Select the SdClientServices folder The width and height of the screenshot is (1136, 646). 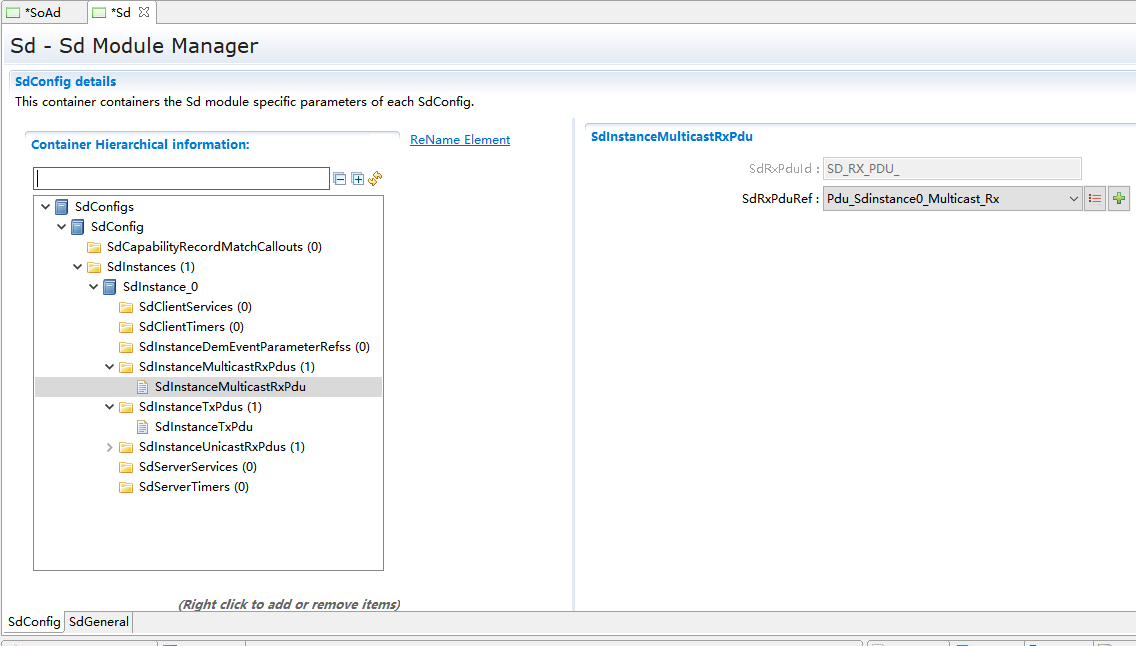point(185,307)
